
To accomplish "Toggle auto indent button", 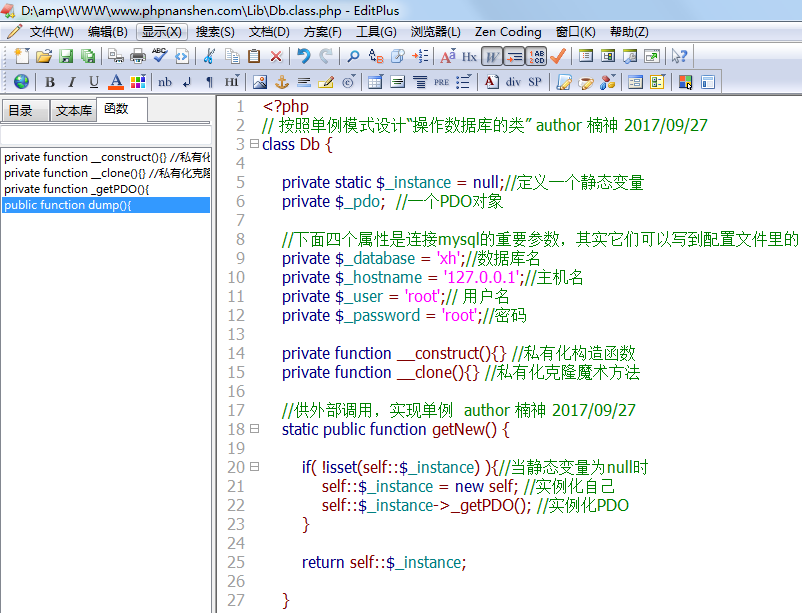I will pos(514,56).
